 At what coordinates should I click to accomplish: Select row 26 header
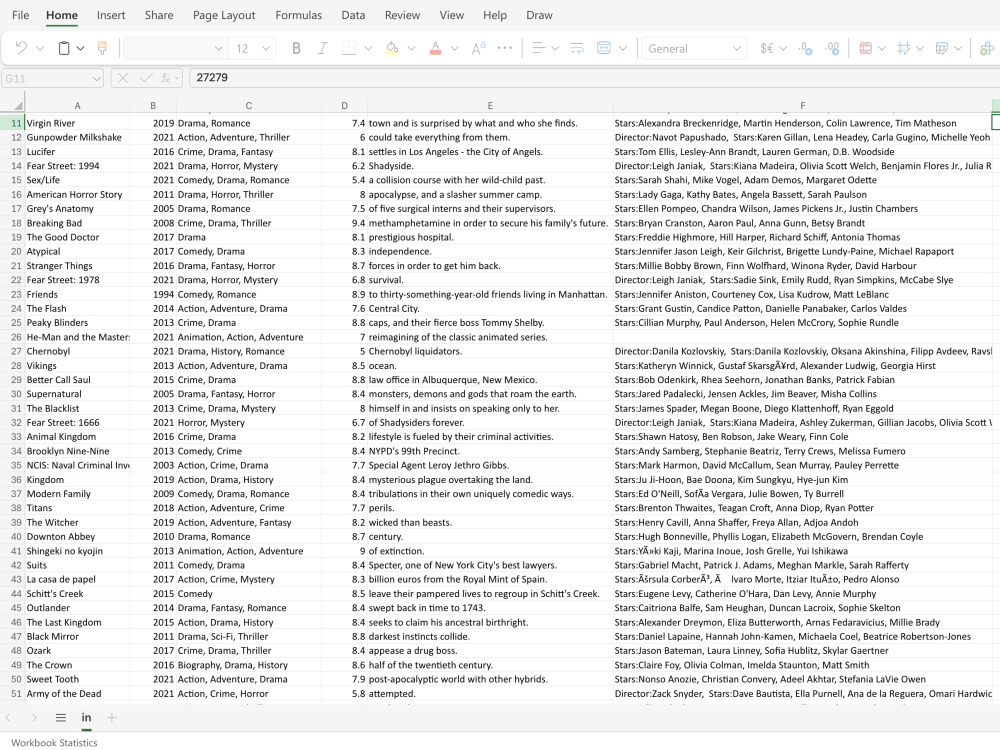pyautogui.click(x=13, y=337)
